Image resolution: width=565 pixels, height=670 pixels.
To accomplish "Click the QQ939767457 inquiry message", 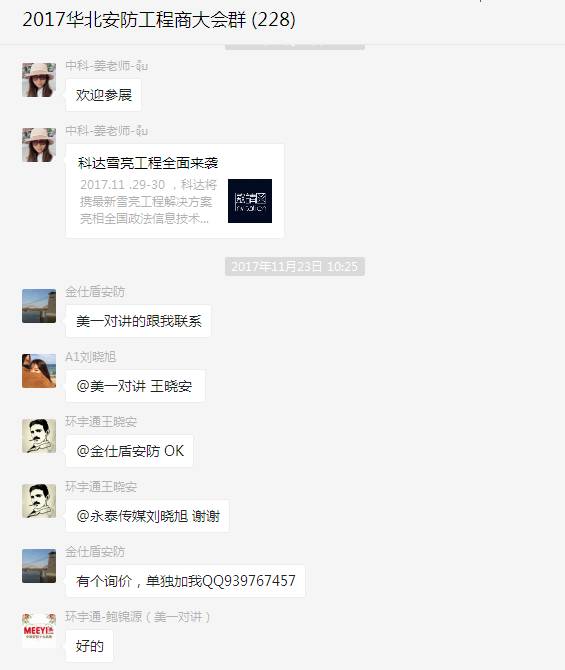I will pyautogui.click(x=185, y=581).
